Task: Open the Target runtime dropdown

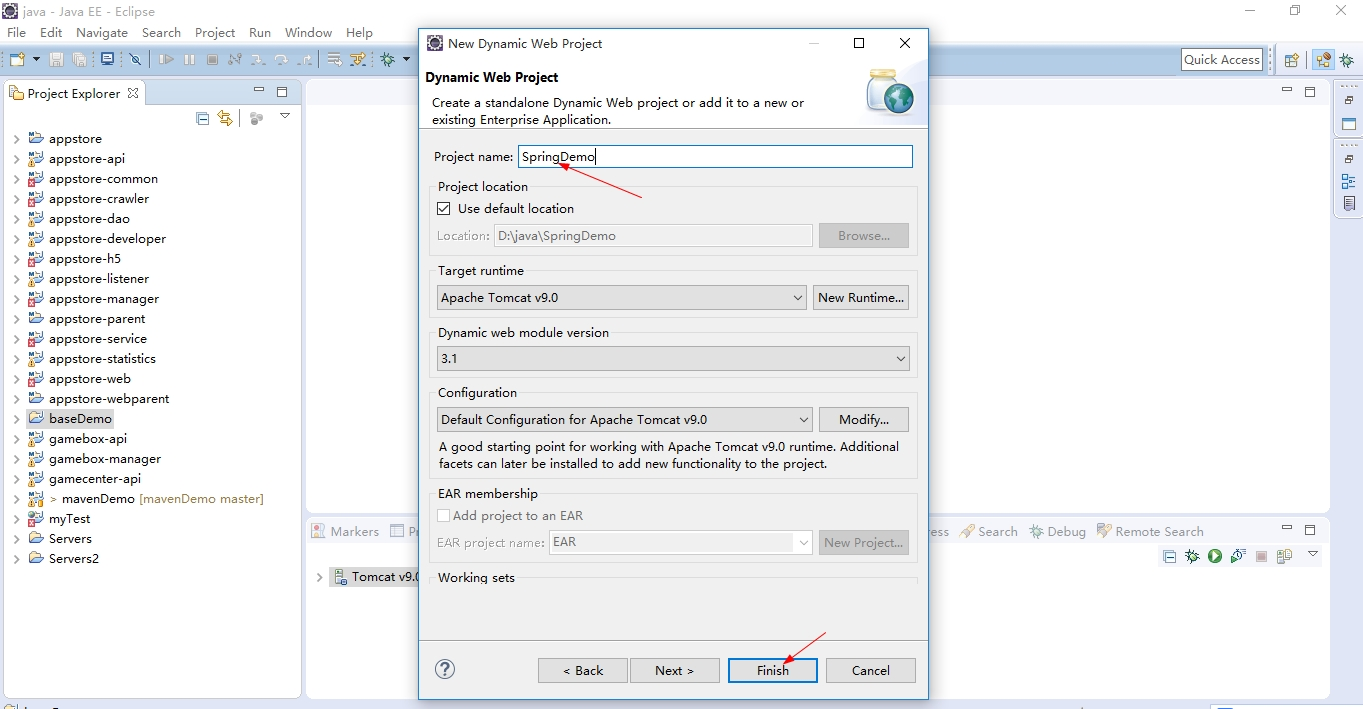Action: (622, 298)
